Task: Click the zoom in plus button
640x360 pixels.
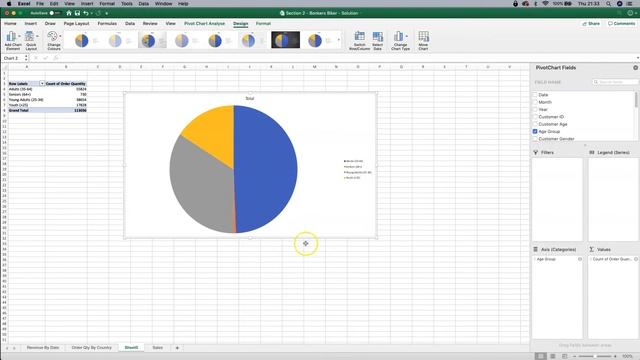Action: pyautogui.click(x=616, y=356)
